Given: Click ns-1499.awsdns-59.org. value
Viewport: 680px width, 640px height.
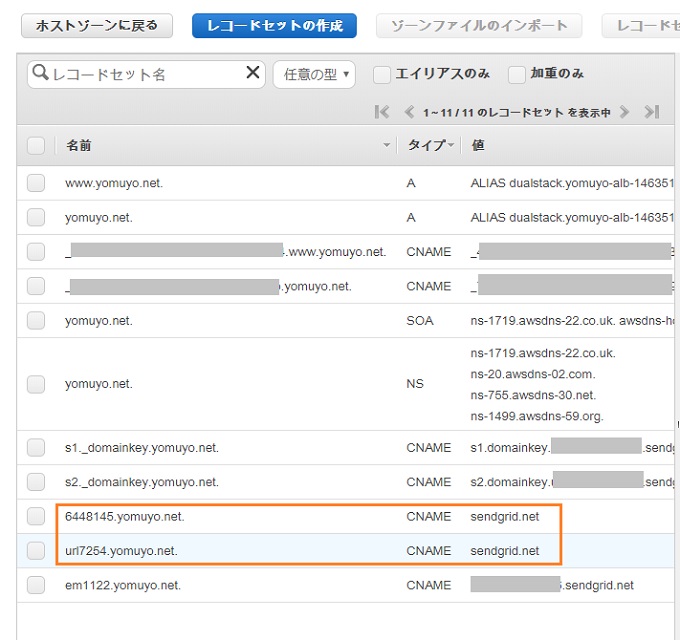Looking at the screenshot, I should pyautogui.click(x=537, y=416).
